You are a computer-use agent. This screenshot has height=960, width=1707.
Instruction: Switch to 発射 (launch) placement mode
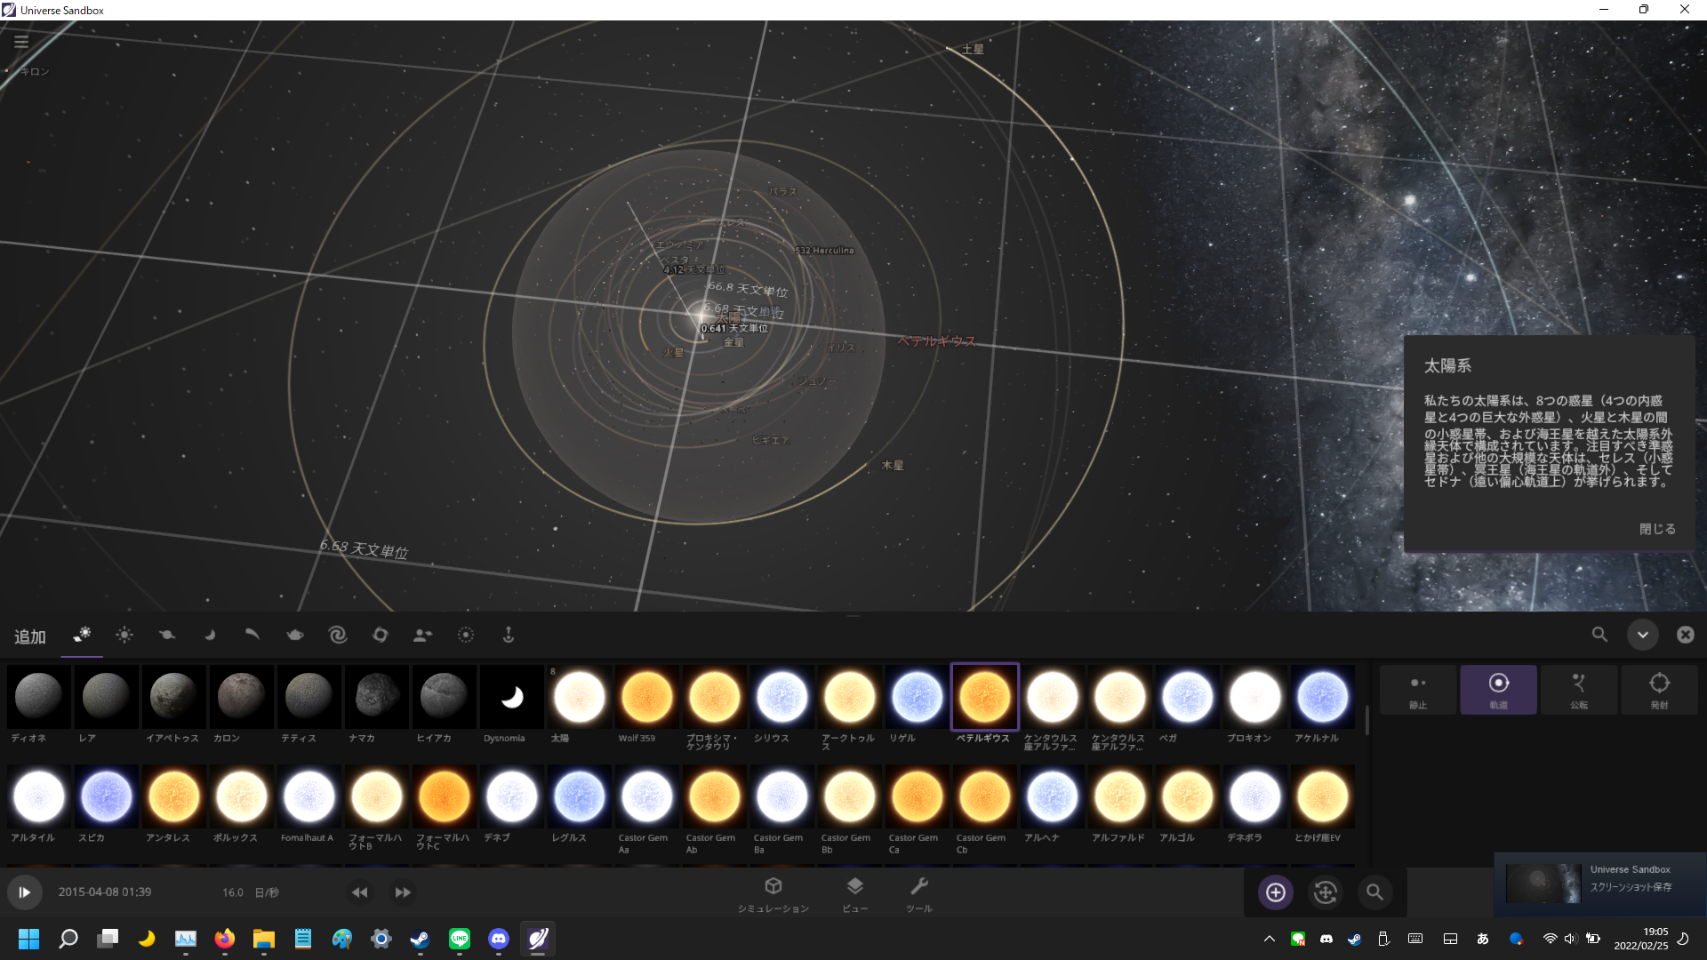click(x=1658, y=690)
